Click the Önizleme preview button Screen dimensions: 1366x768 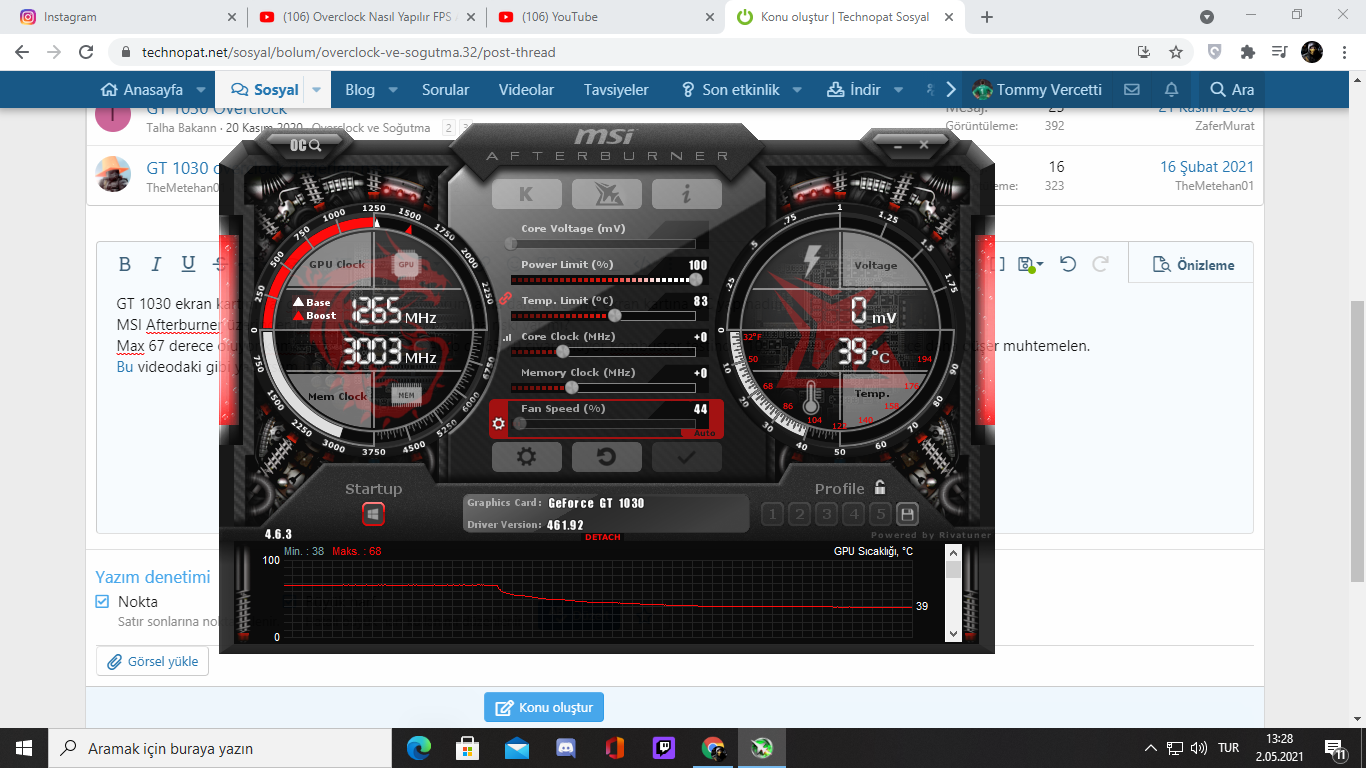coord(1193,265)
